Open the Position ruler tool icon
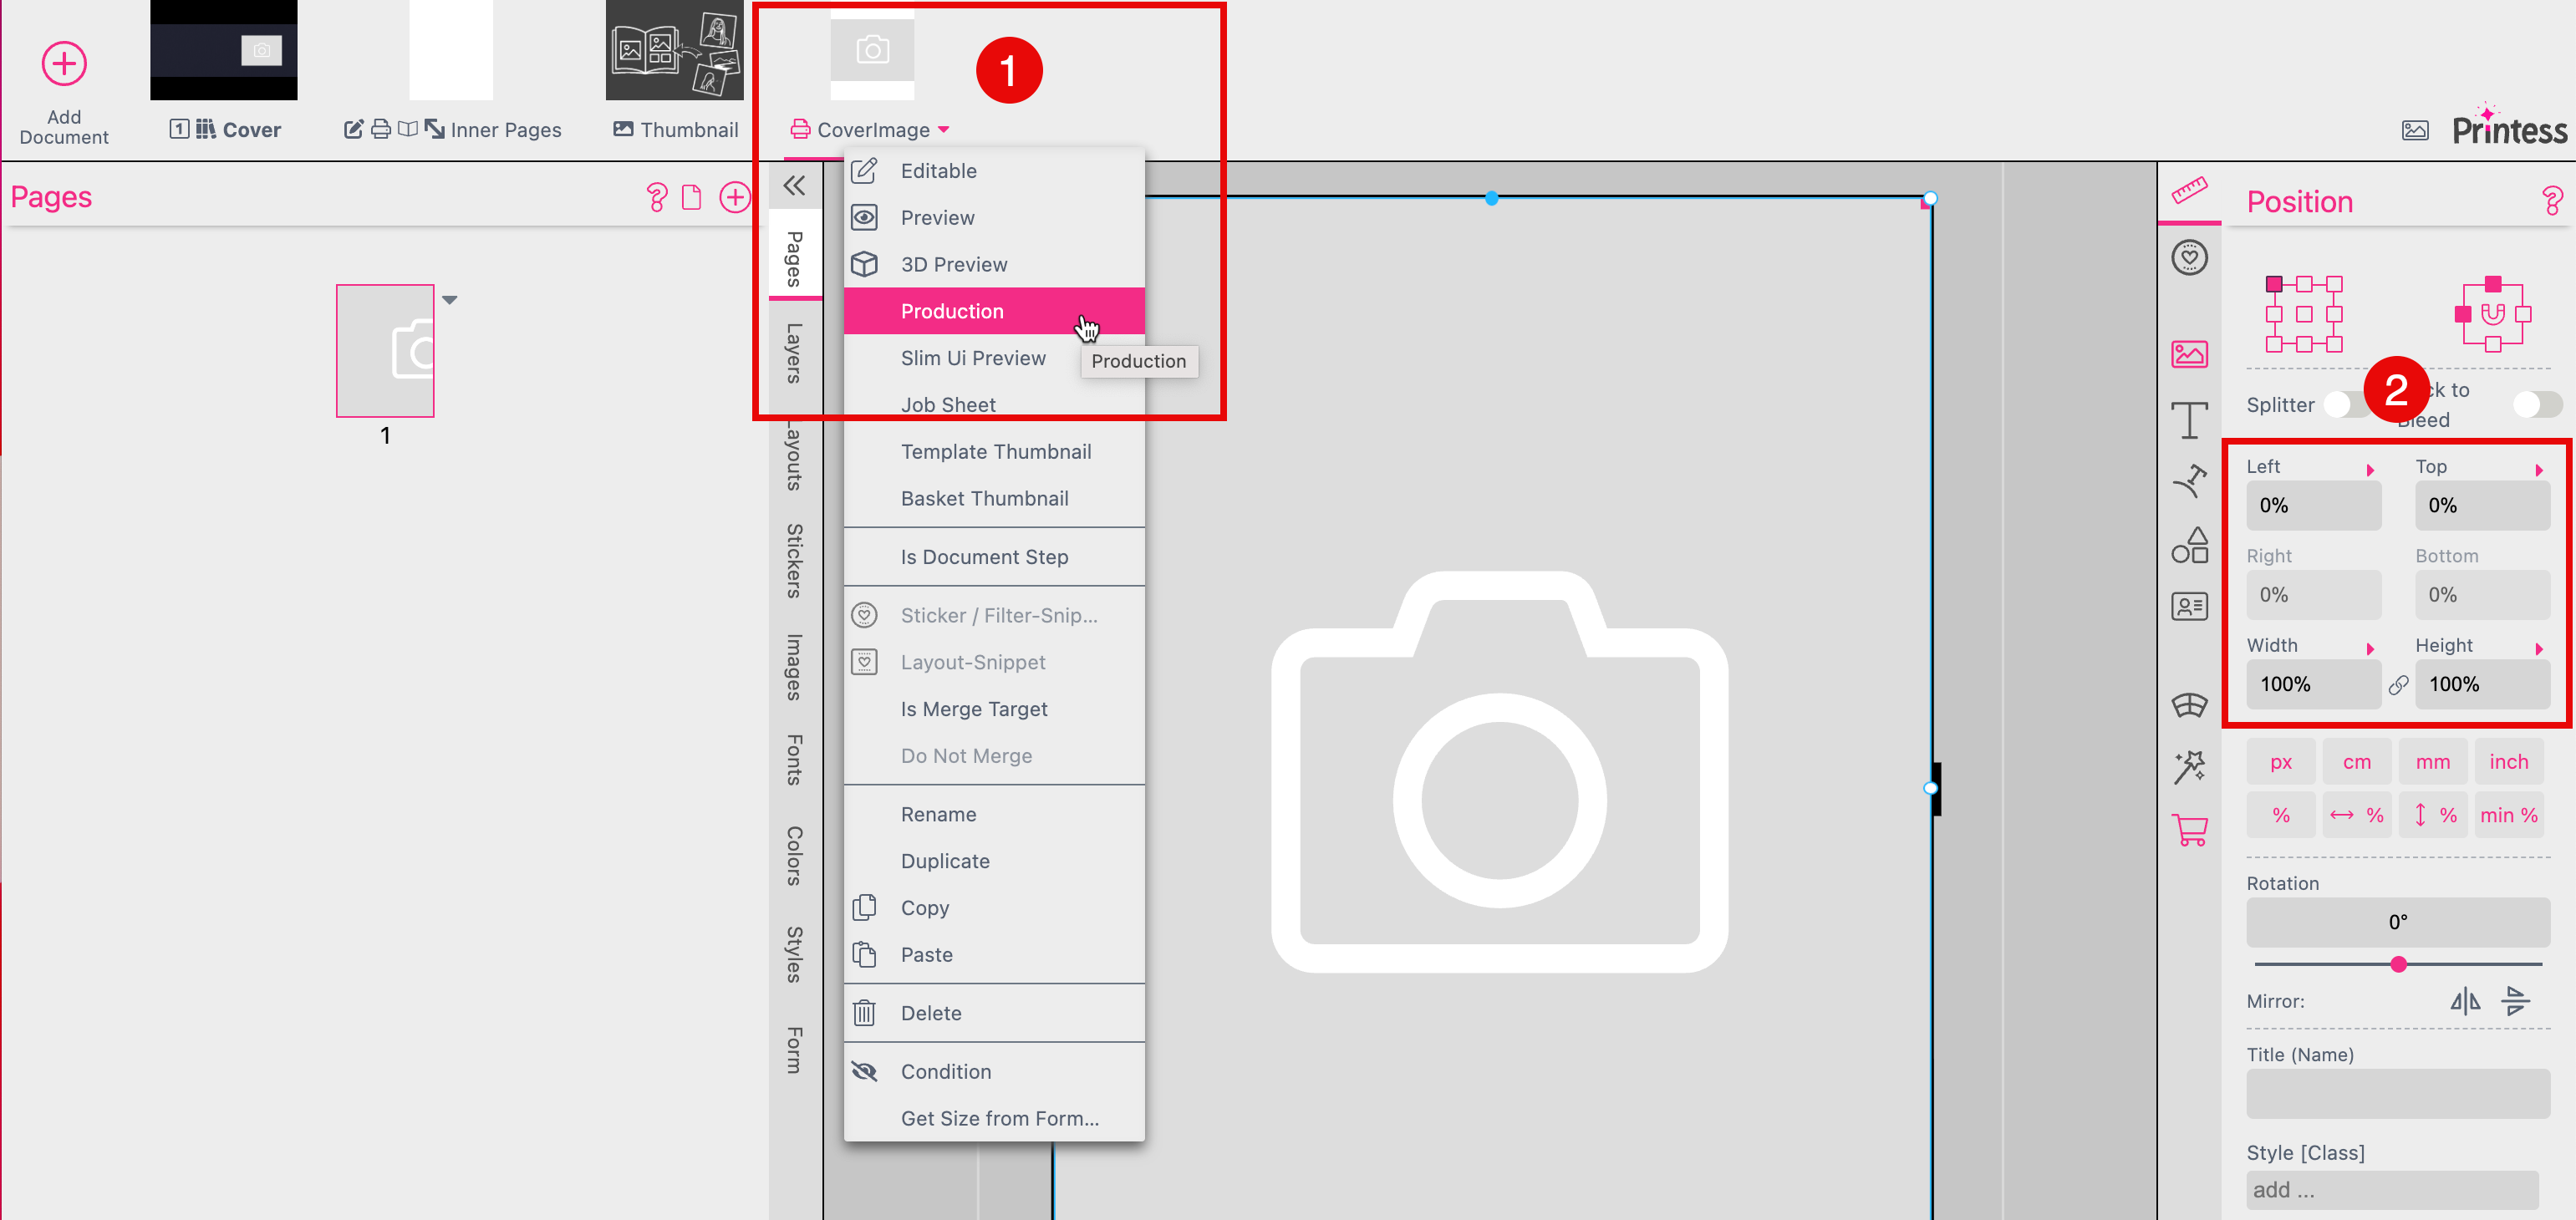This screenshot has width=2576, height=1220. tap(2189, 190)
